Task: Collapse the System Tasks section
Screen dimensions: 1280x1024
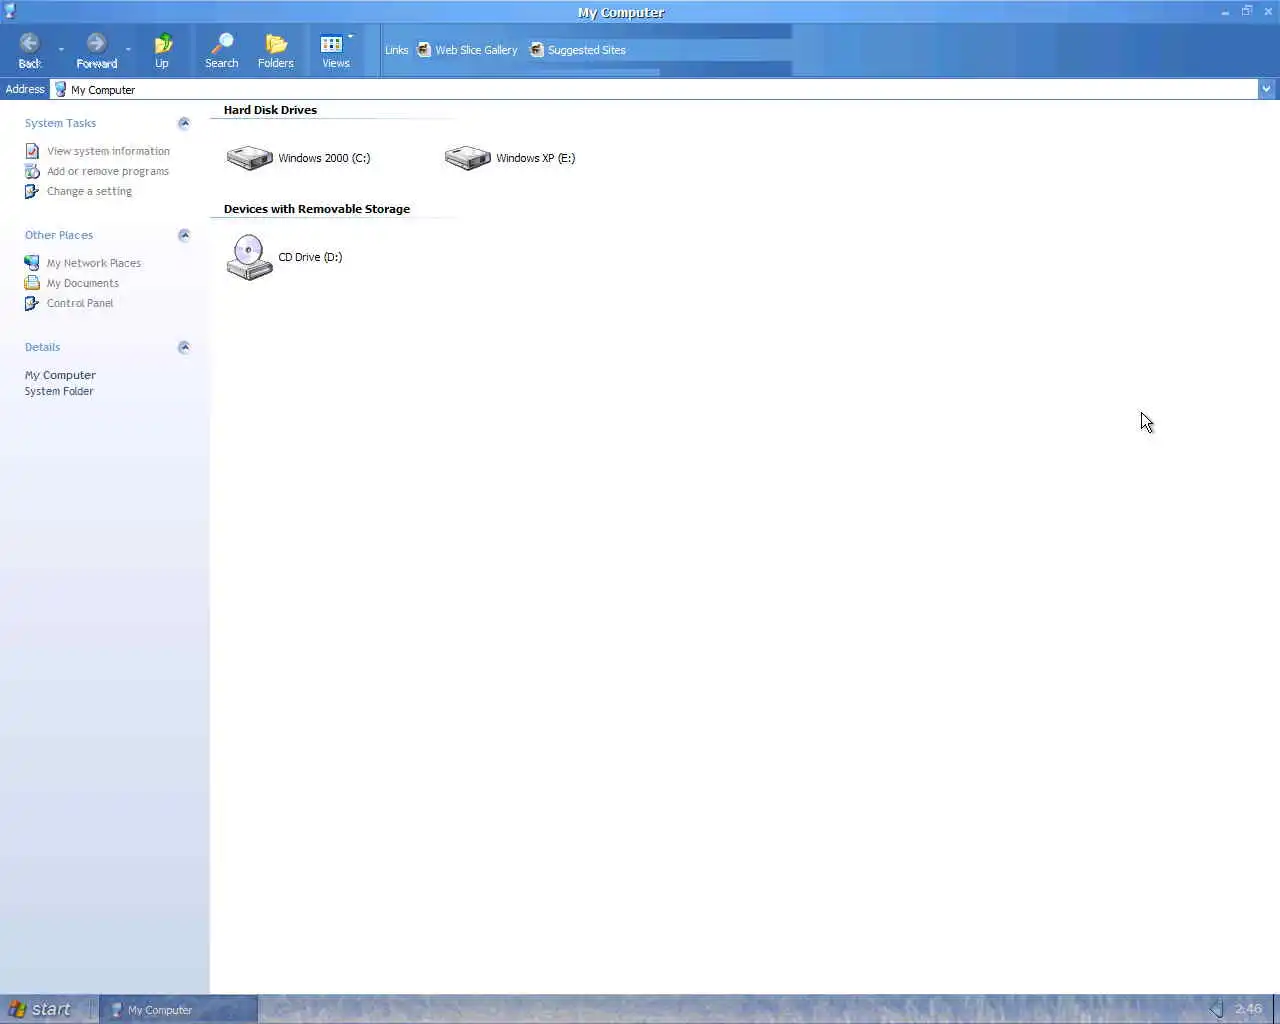Action: point(184,124)
